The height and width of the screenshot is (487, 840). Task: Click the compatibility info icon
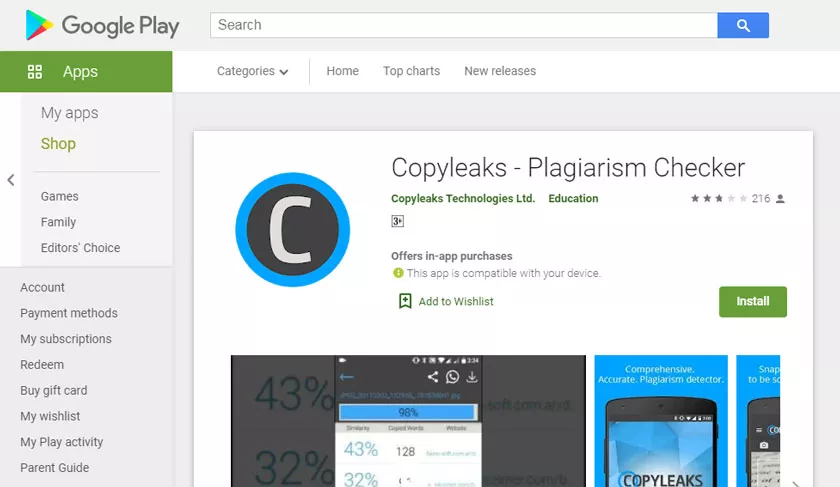(398, 273)
